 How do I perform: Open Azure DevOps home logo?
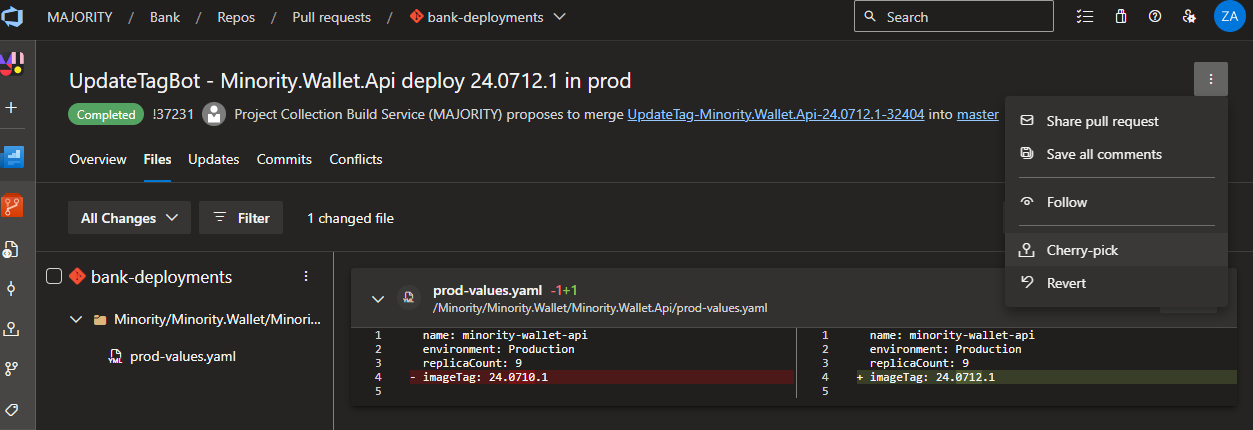click(x=14, y=17)
